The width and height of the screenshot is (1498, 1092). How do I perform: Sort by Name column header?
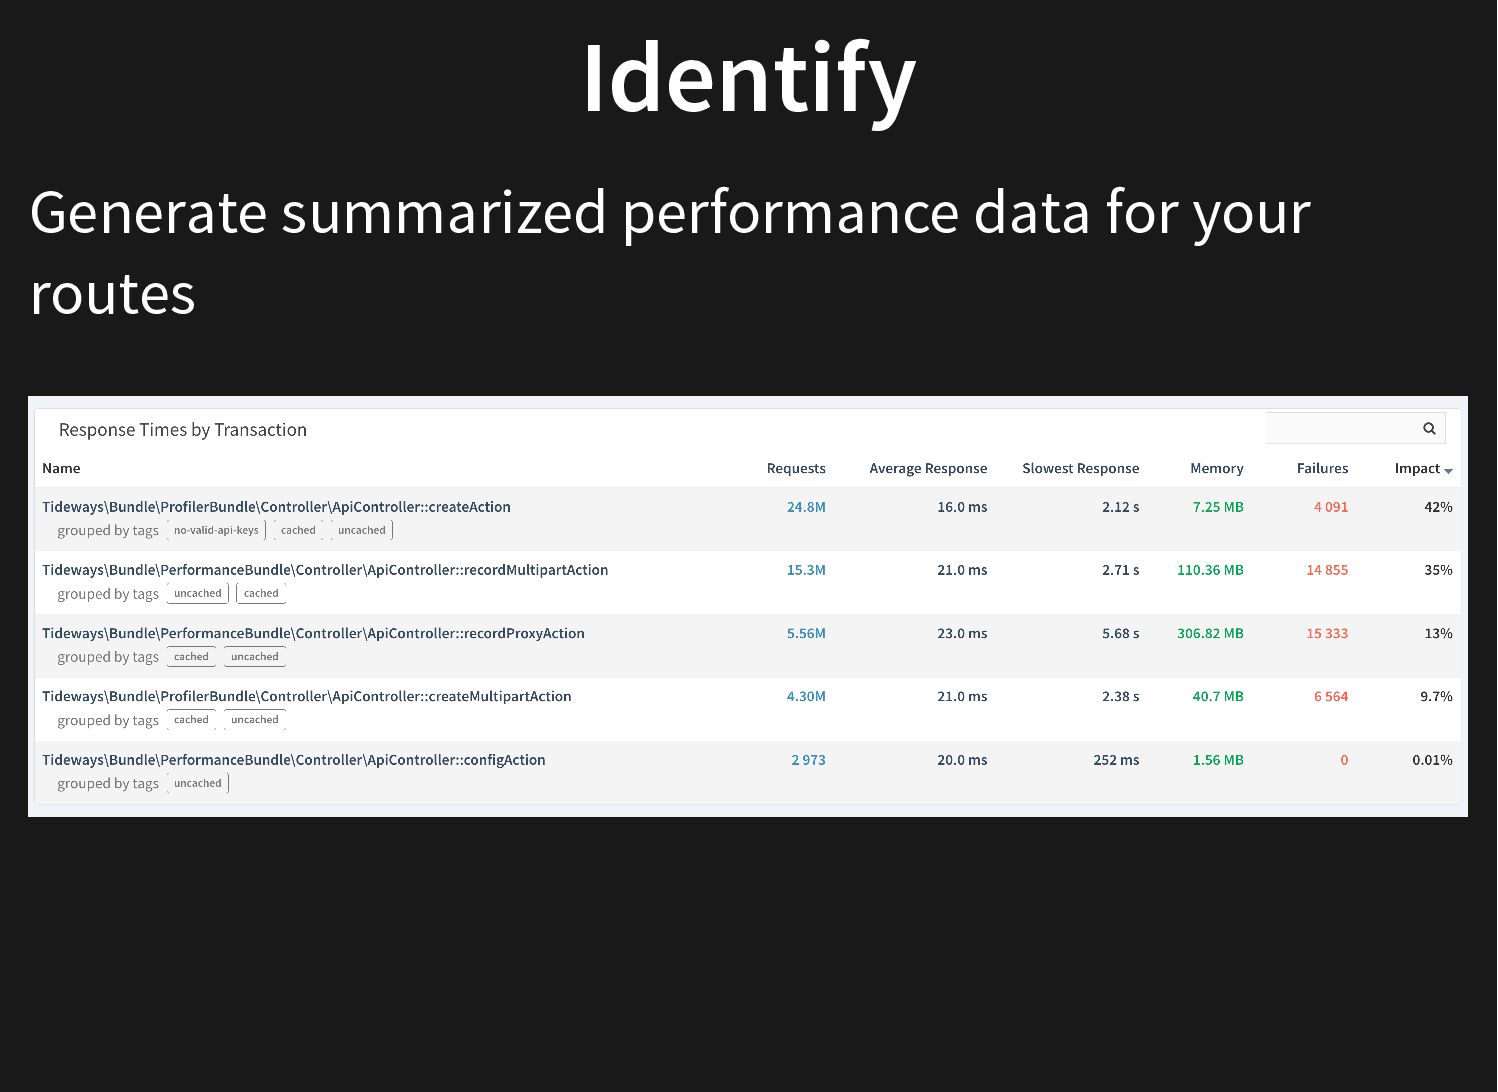click(61, 468)
